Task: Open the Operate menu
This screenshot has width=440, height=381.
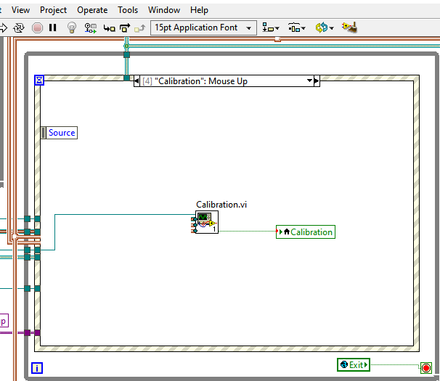Action: point(92,10)
